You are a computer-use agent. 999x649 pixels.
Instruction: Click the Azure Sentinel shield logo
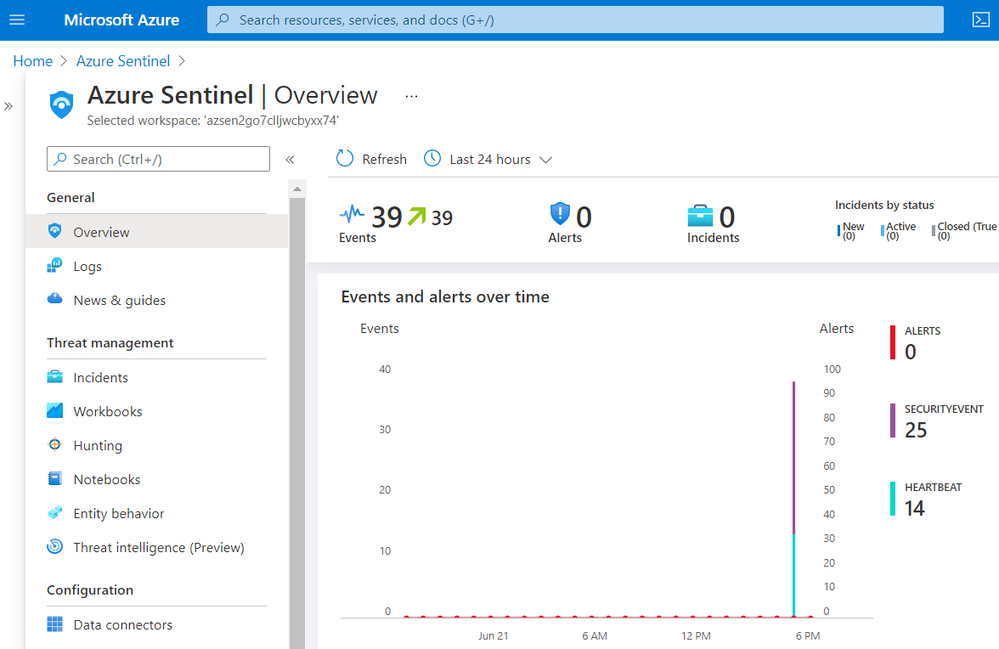[x=62, y=104]
